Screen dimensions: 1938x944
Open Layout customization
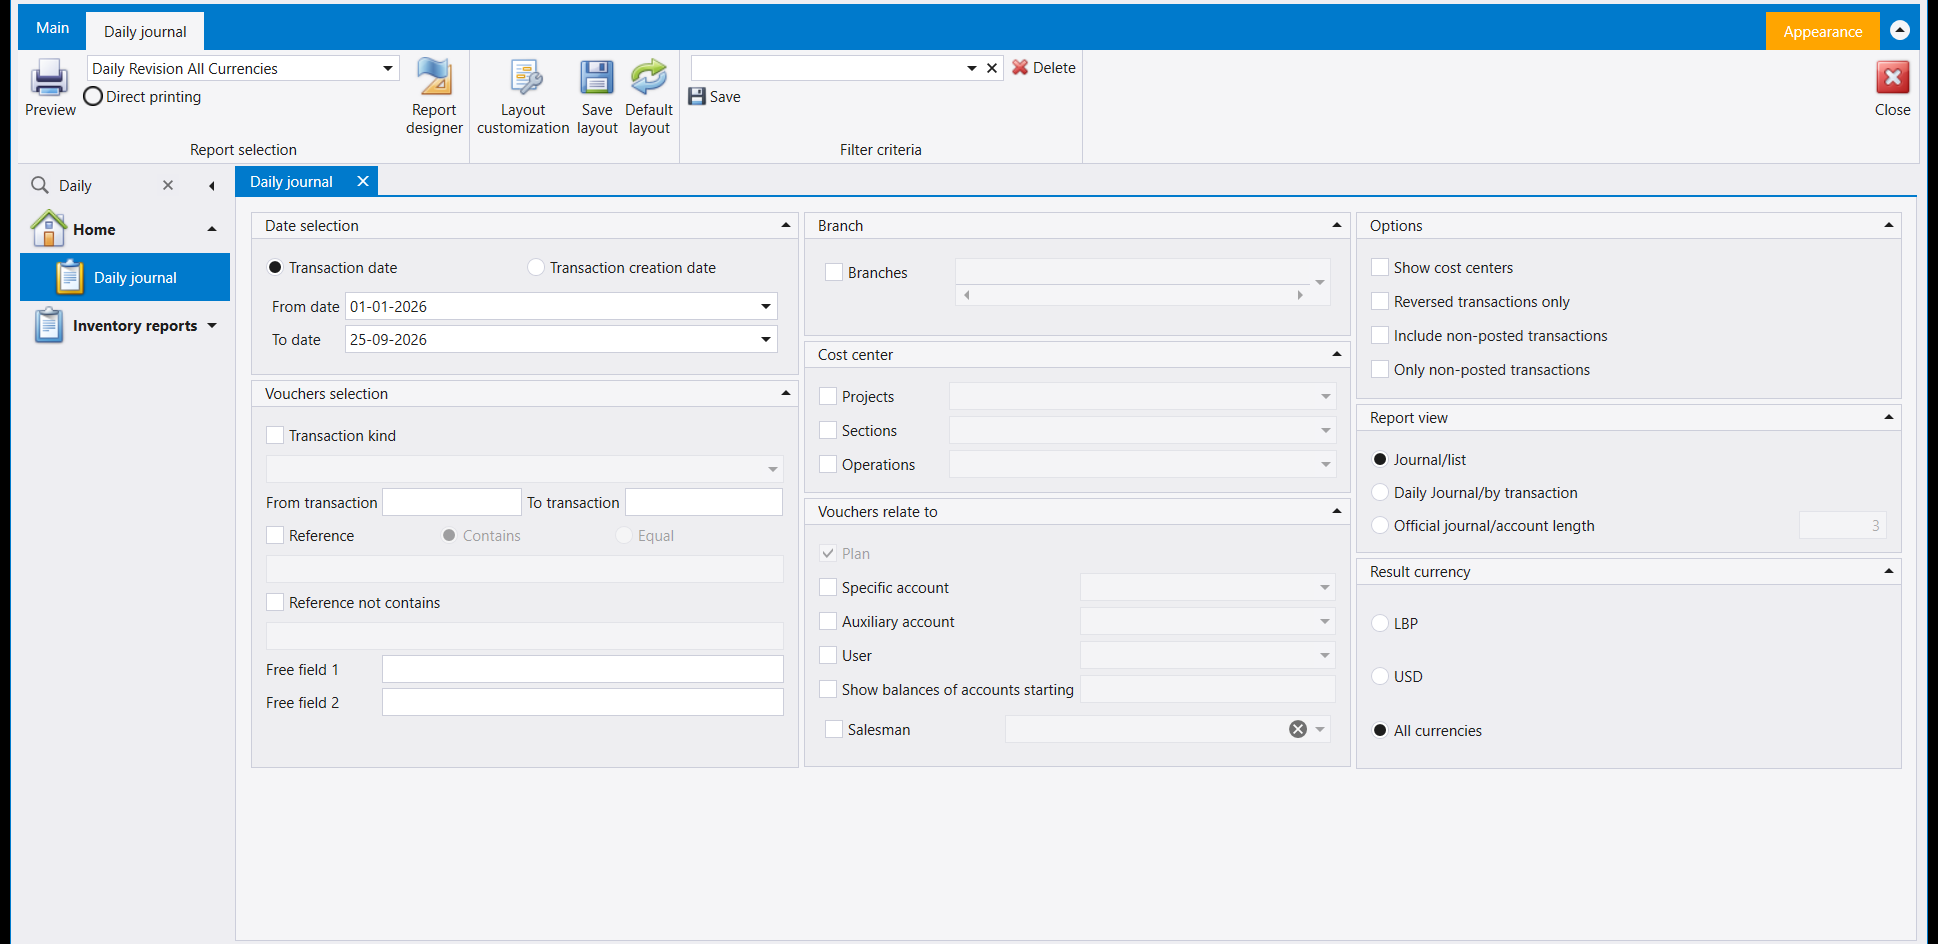[523, 95]
